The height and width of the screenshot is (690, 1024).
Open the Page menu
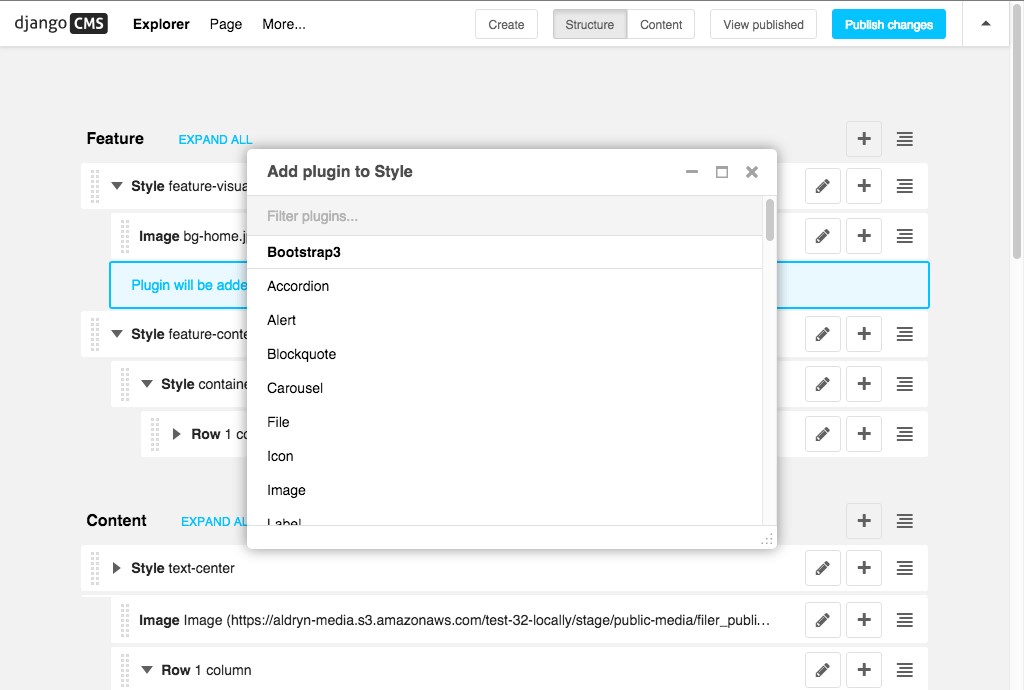tap(225, 24)
